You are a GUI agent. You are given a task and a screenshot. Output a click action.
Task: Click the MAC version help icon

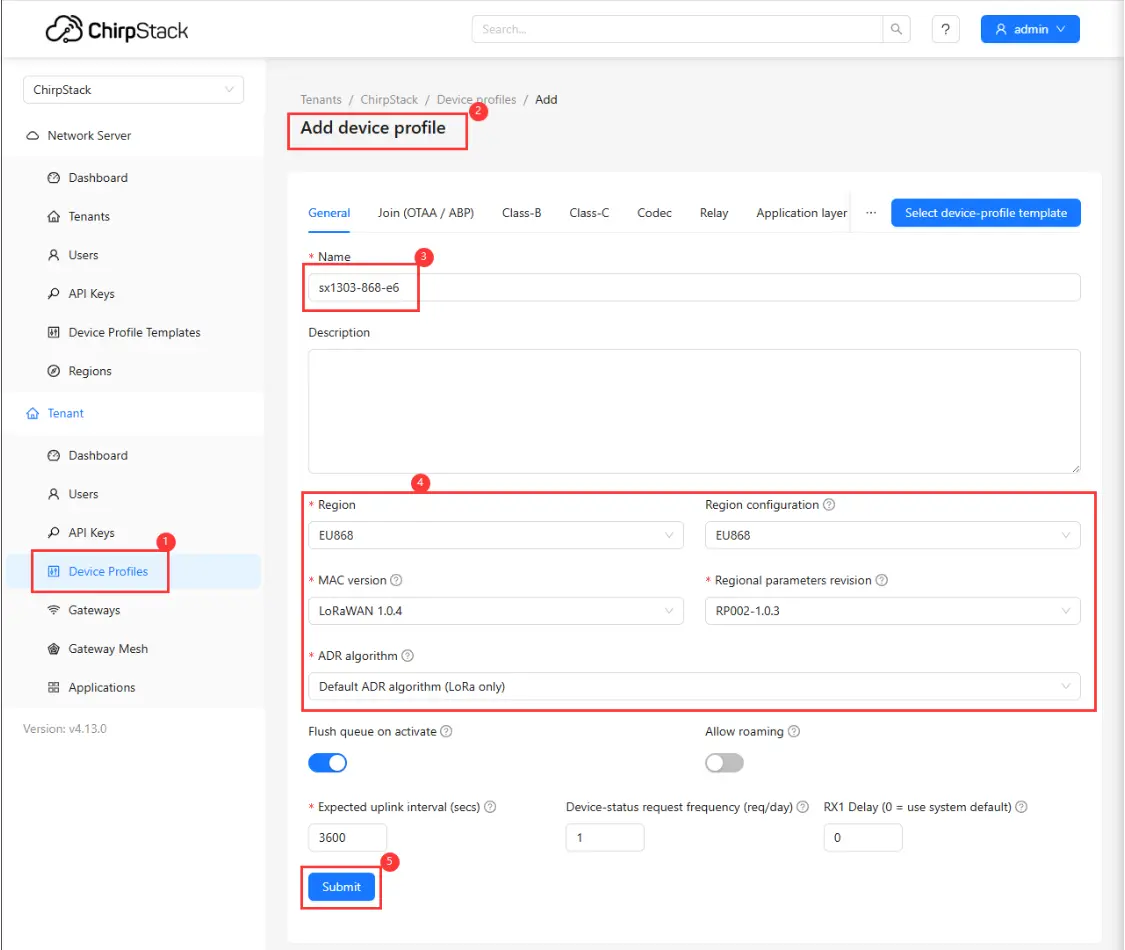coord(397,581)
